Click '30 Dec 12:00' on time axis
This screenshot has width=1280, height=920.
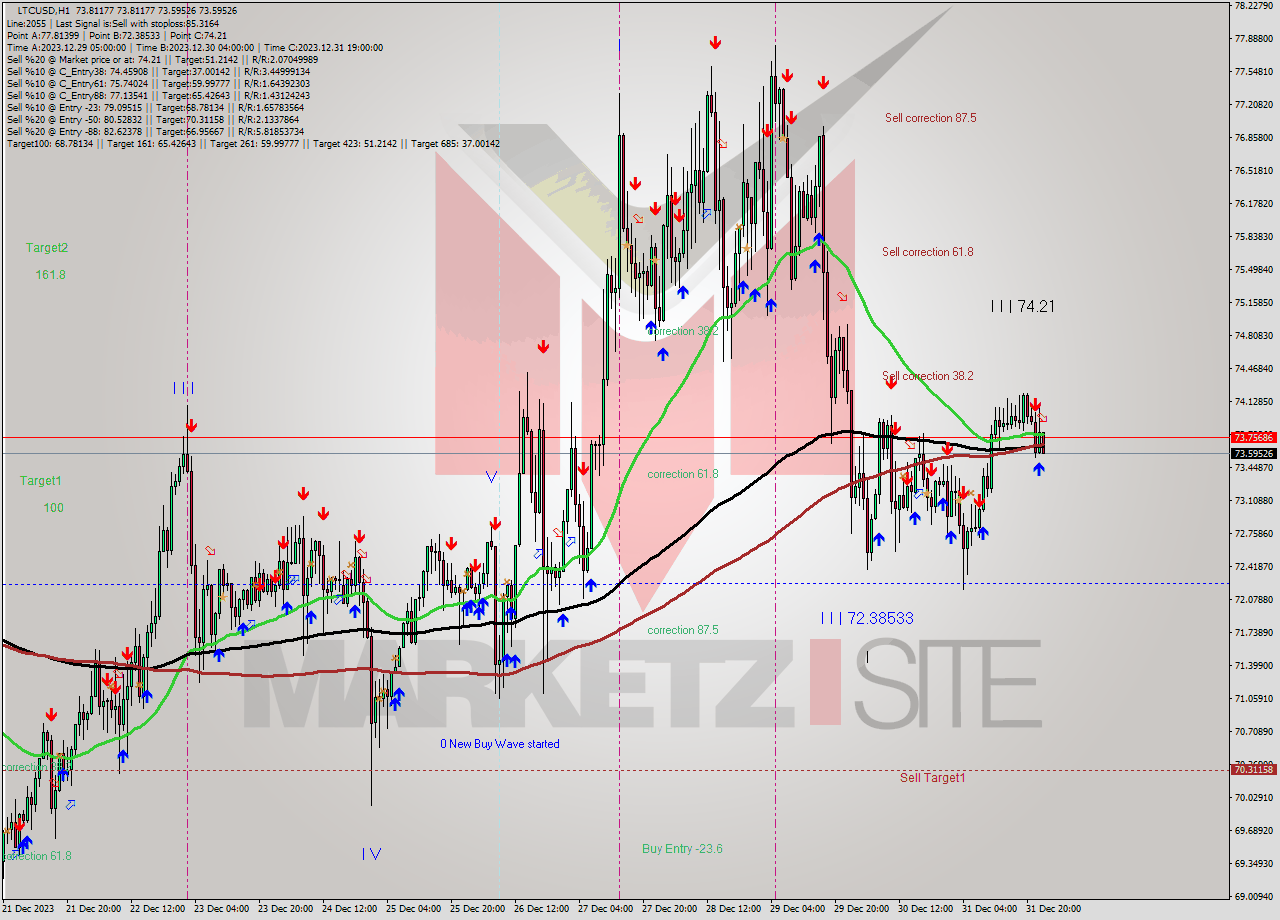pyautogui.click(x=925, y=909)
